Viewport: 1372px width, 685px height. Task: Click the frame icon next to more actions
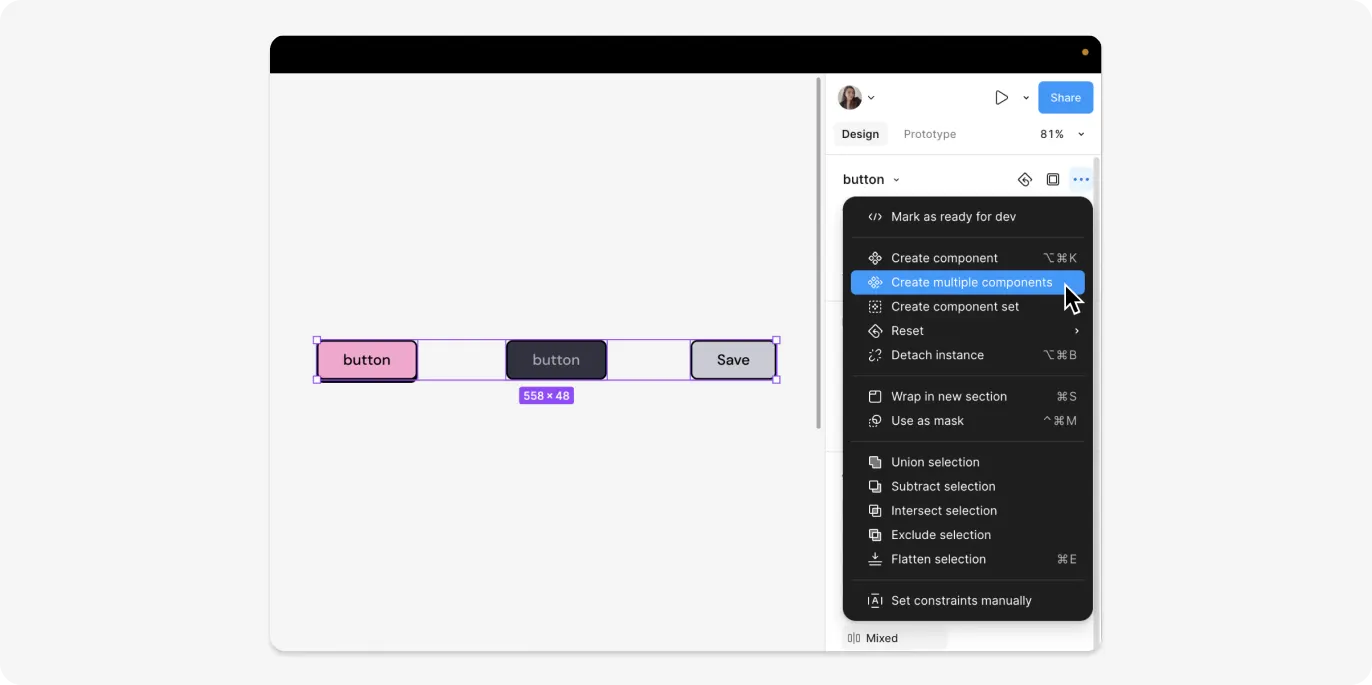point(1053,180)
